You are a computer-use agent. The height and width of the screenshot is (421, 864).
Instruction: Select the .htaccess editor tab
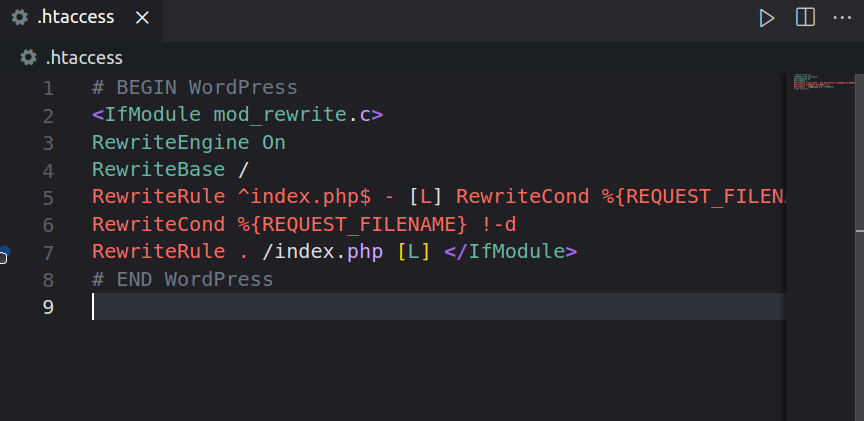pos(81,20)
